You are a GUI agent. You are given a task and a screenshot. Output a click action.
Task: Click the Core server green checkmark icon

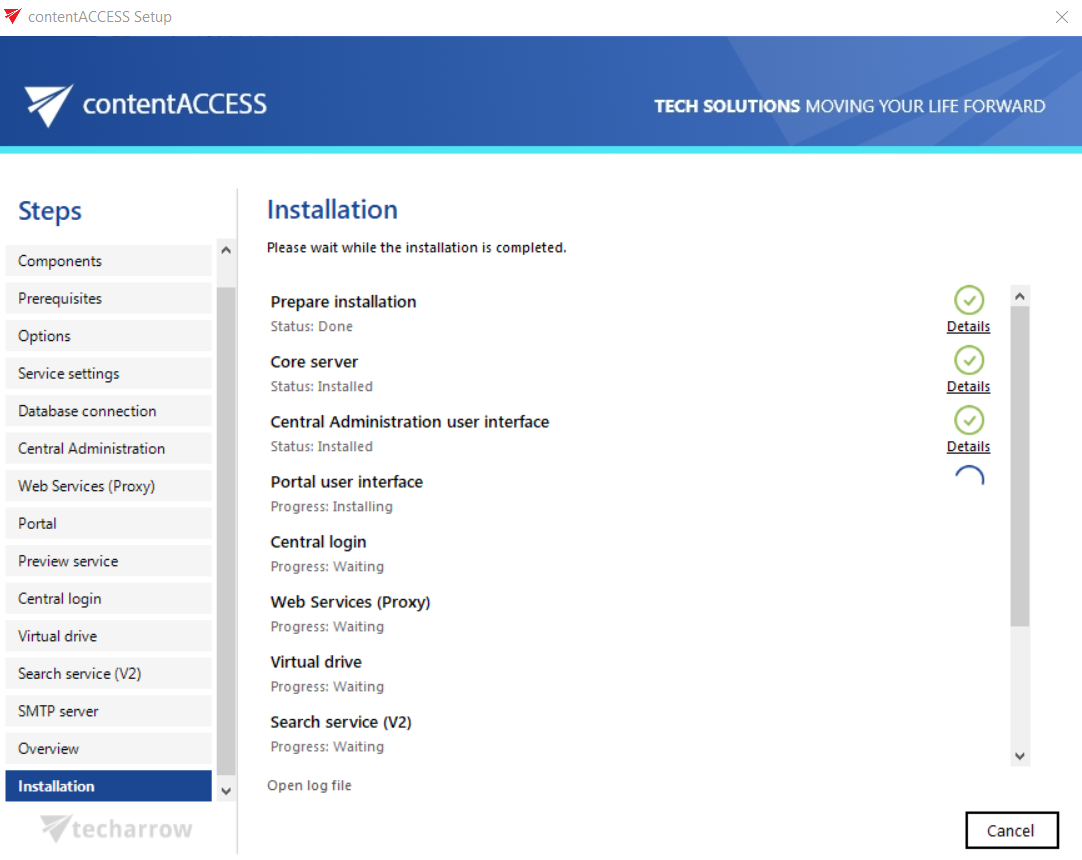pyautogui.click(x=968, y=360)
